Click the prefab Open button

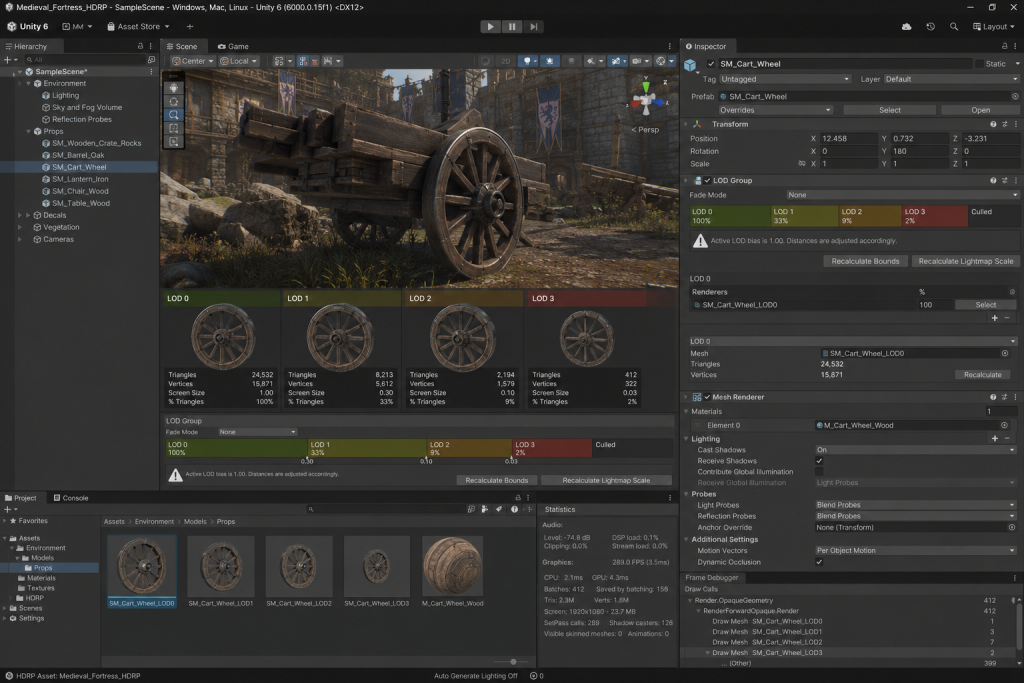980,110
